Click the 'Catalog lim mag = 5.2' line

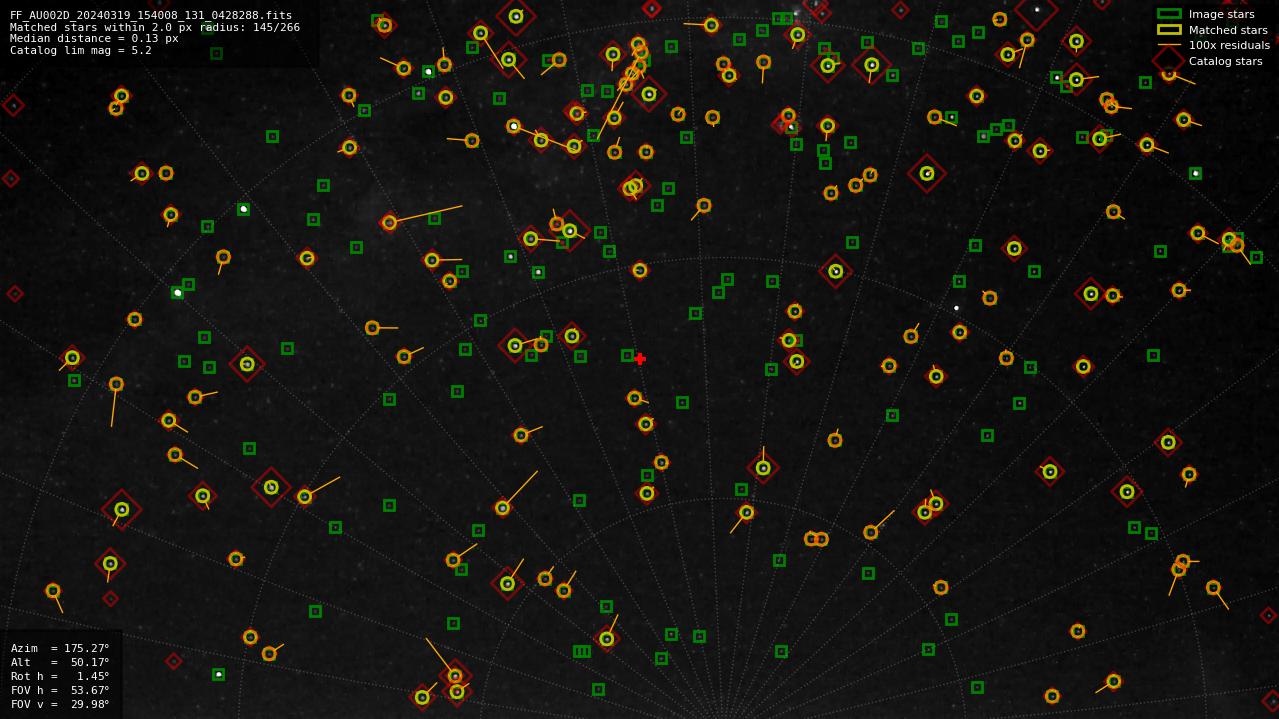tap(81, 50)
